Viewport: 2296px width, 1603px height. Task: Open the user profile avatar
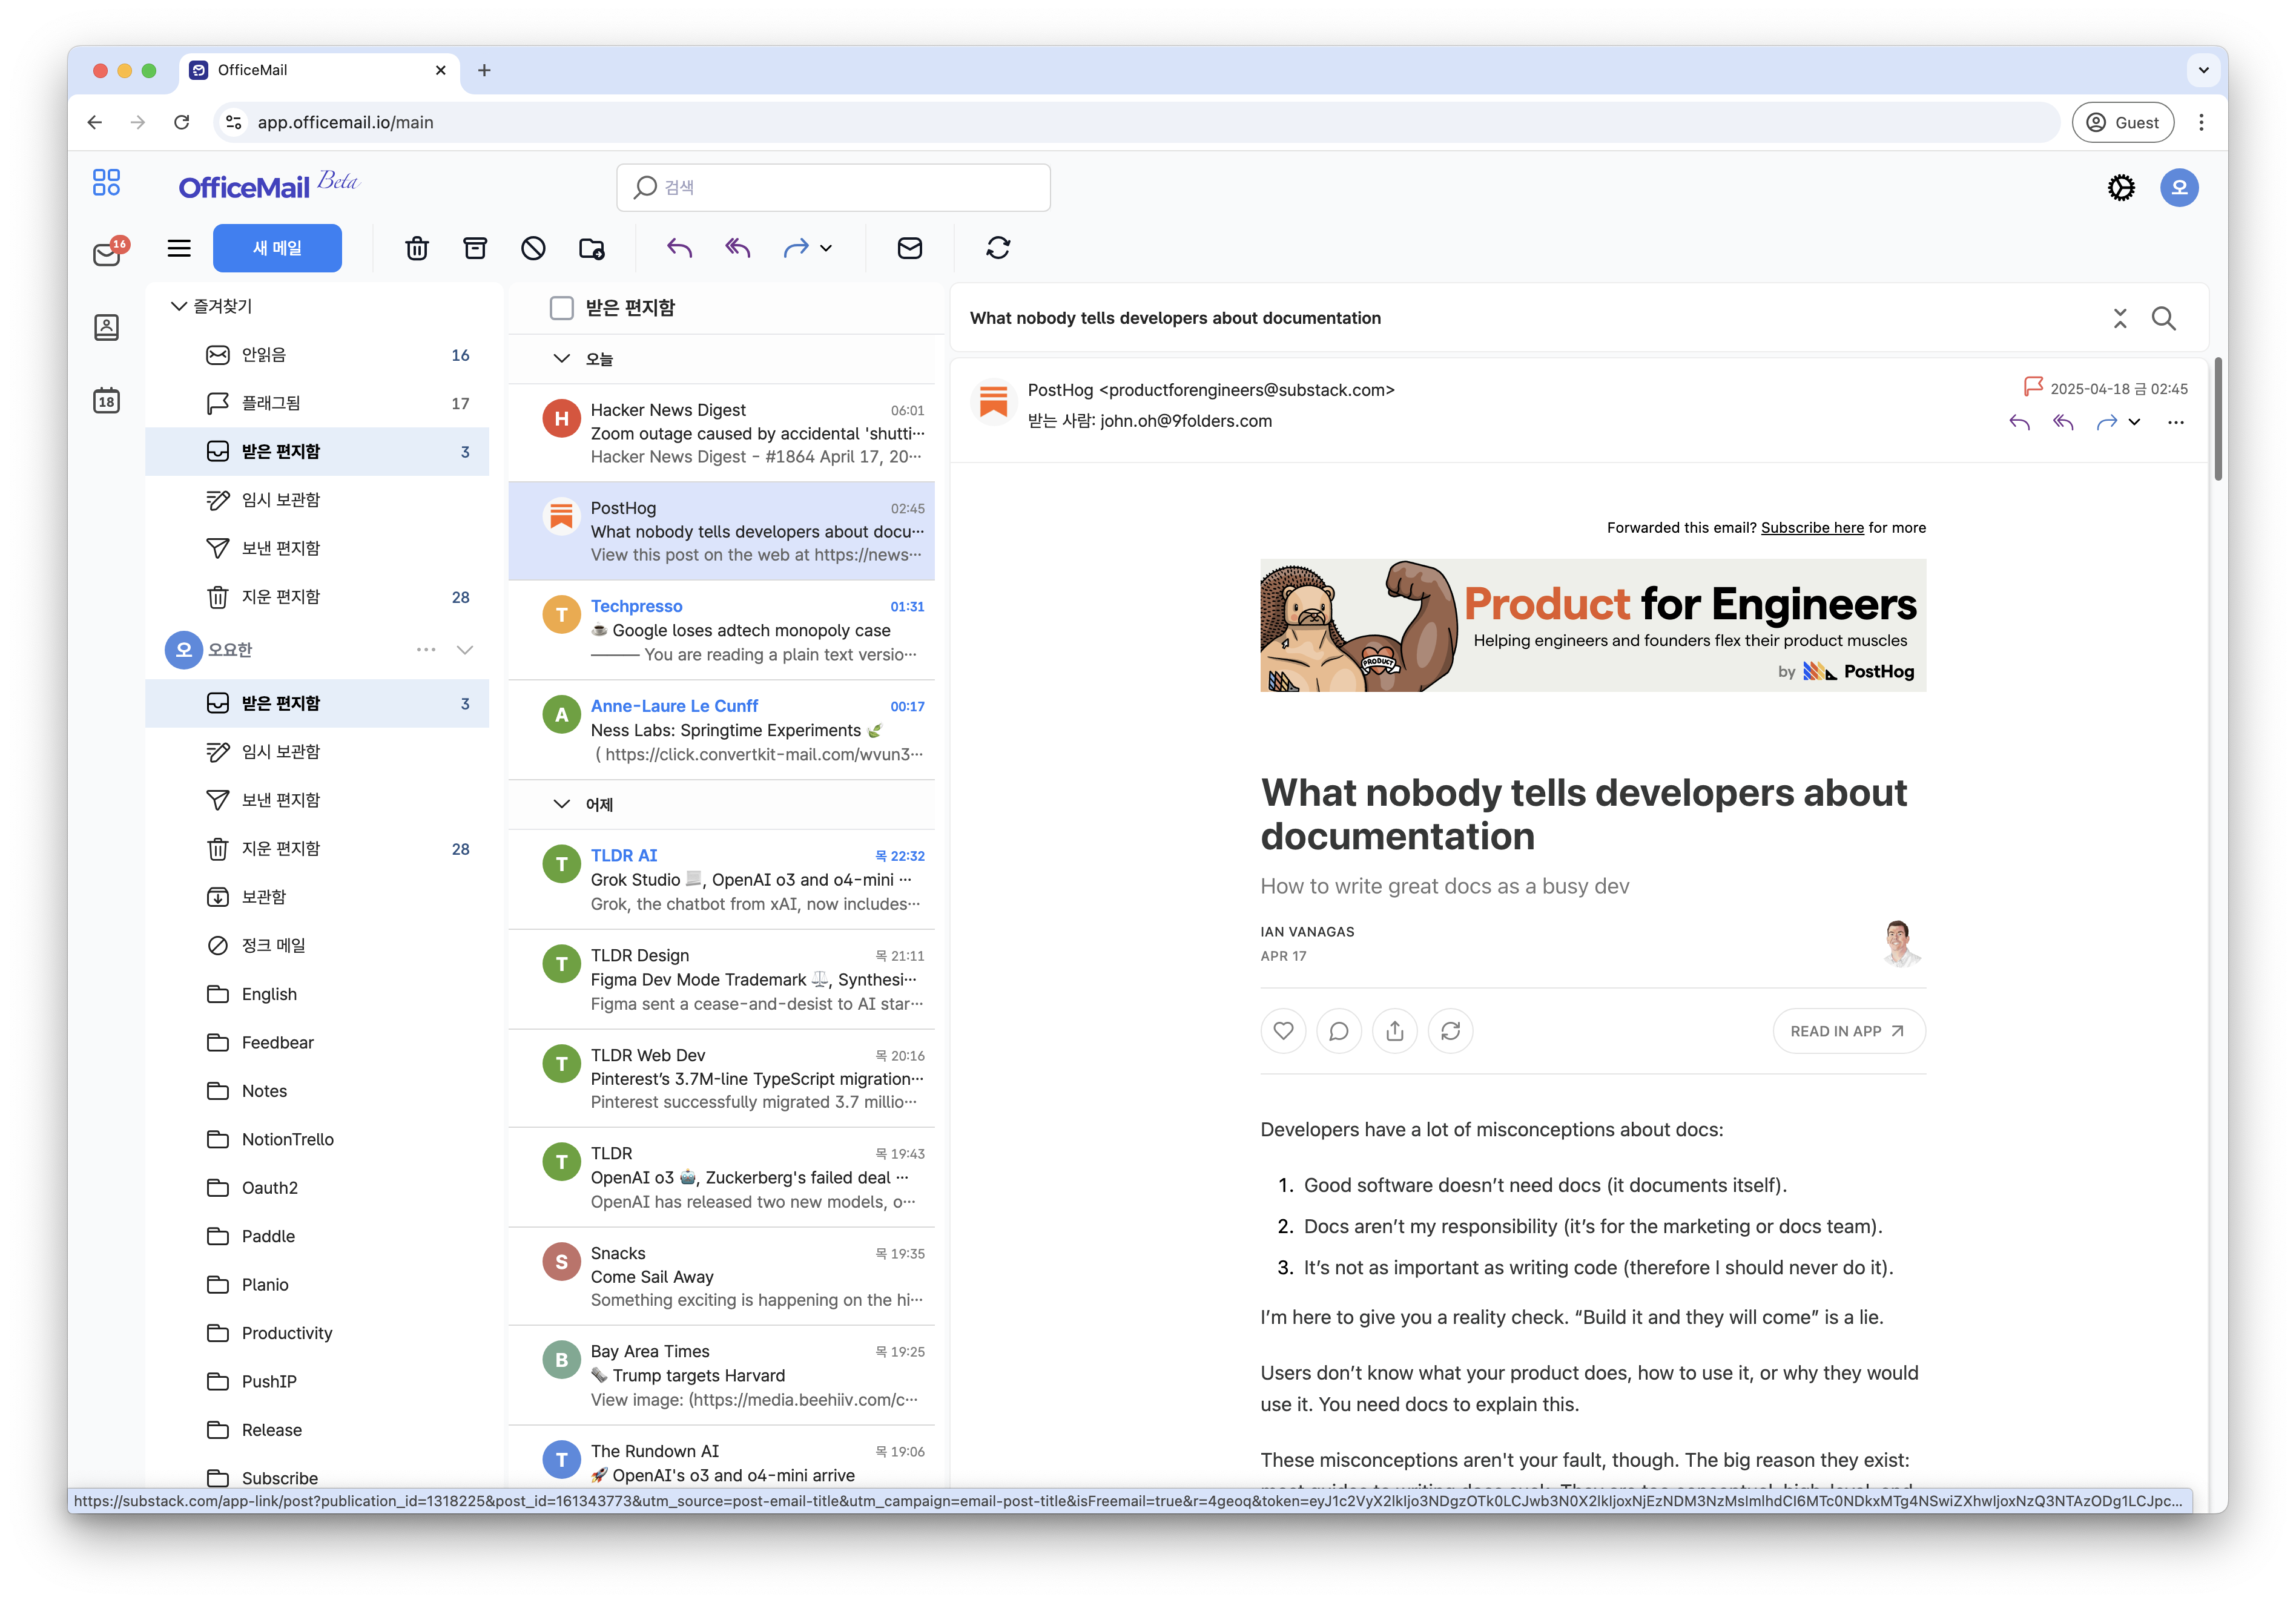2179,188
